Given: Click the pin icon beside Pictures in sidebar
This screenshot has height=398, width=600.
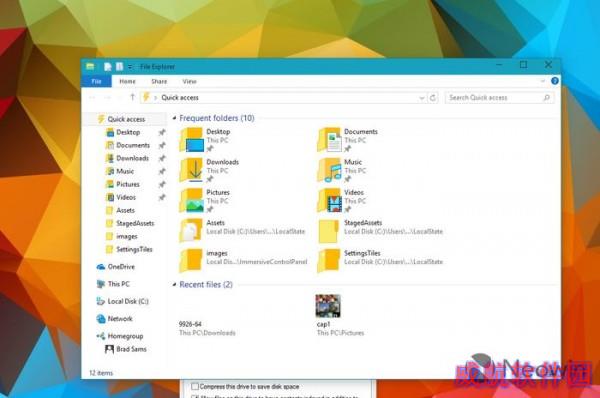Looking at the screenshot, I should 162,184.
